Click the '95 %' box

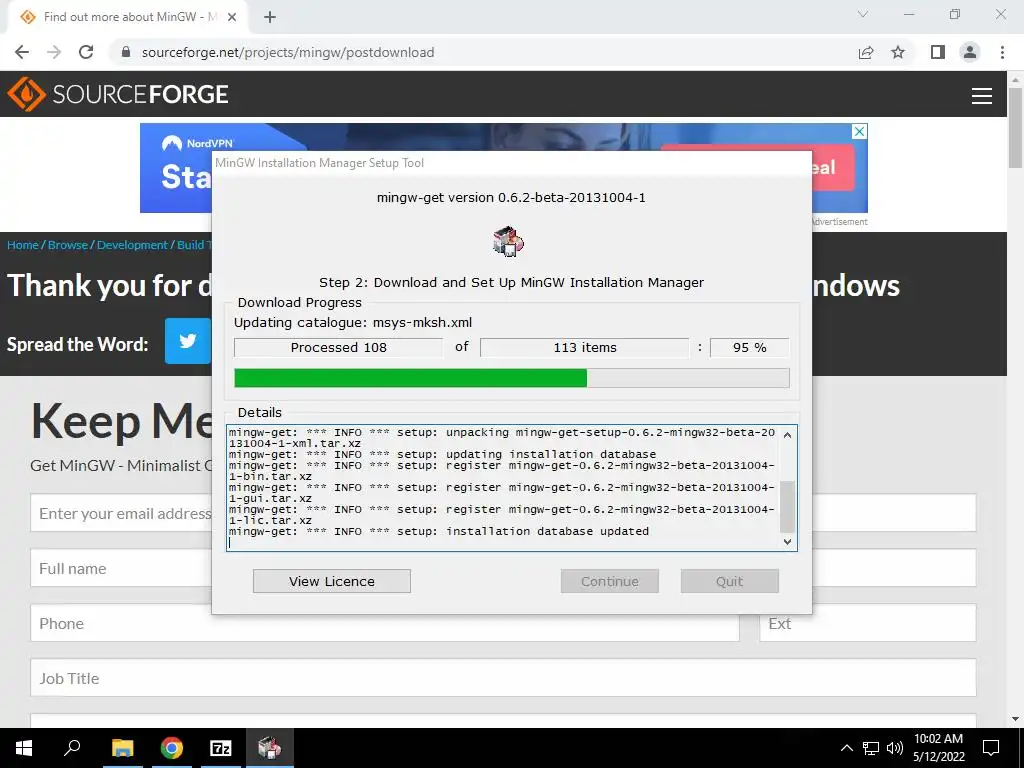pos(750,347)
